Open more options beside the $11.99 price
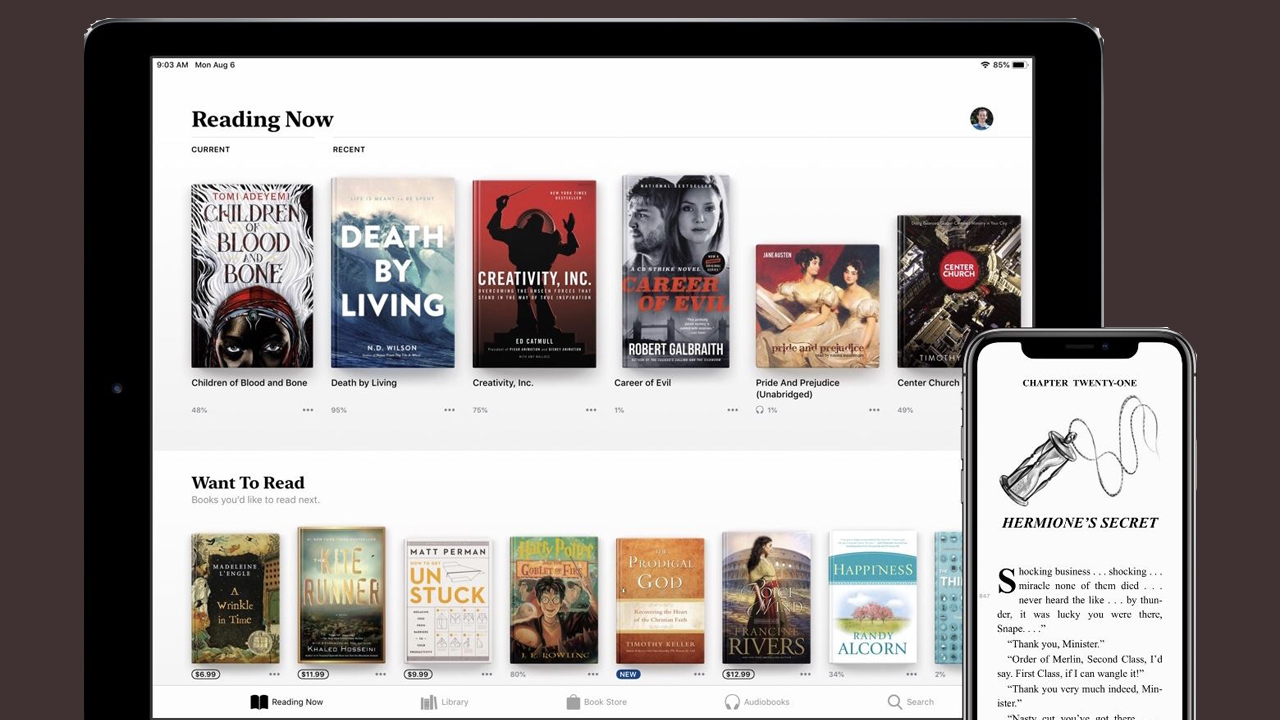The image size is (1280, 720). point(380,674)
